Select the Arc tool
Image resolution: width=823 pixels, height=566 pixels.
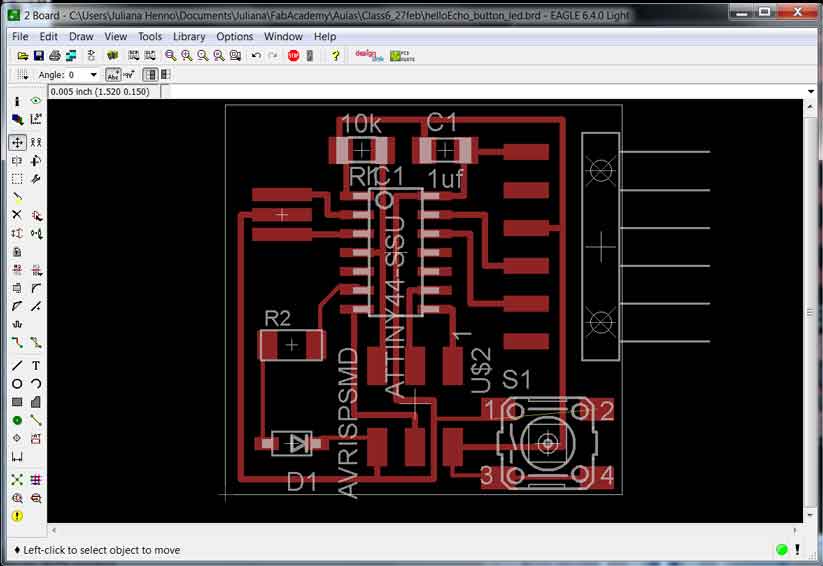36,384
